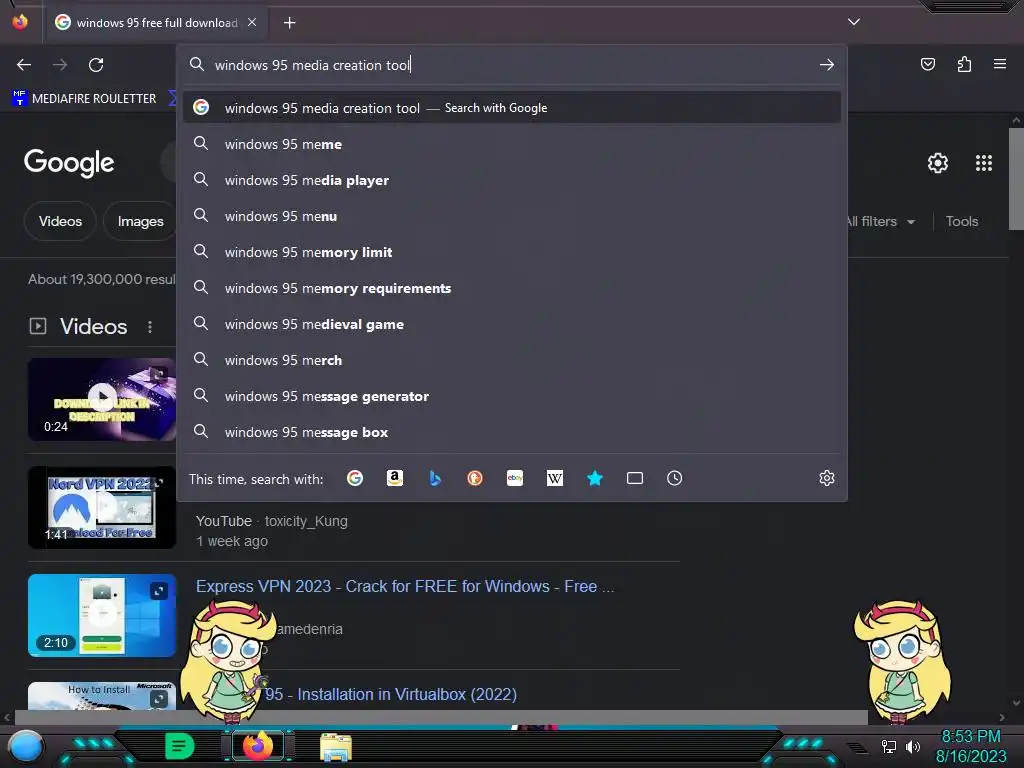1024x768 pixels.
Task: Search this time with Wikipedia icon
Action: pyautogui.click(x=554, y=478)
